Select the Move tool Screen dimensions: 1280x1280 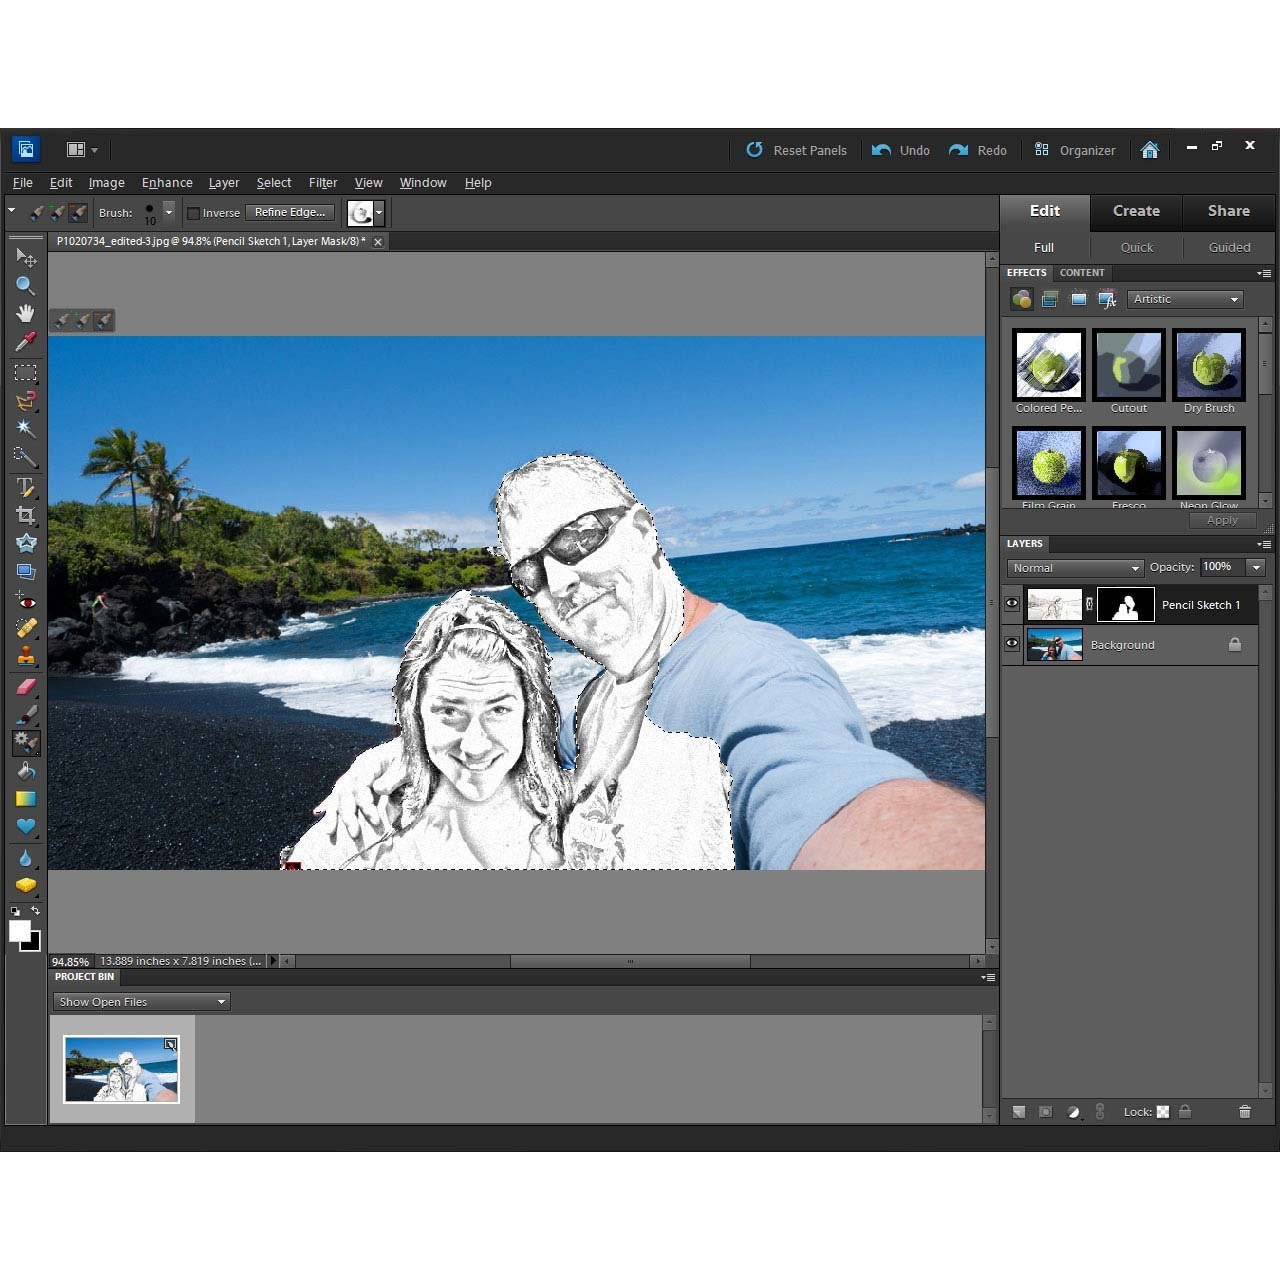coord(26,258)
